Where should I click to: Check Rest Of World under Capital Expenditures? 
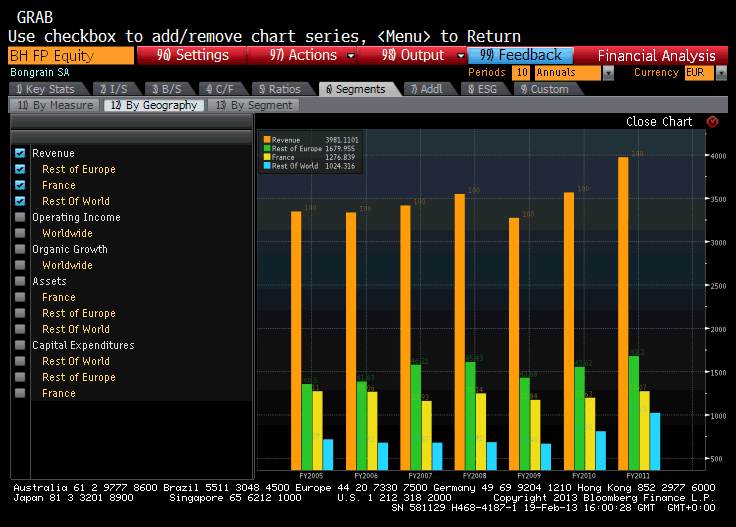[x=20, y=361]
